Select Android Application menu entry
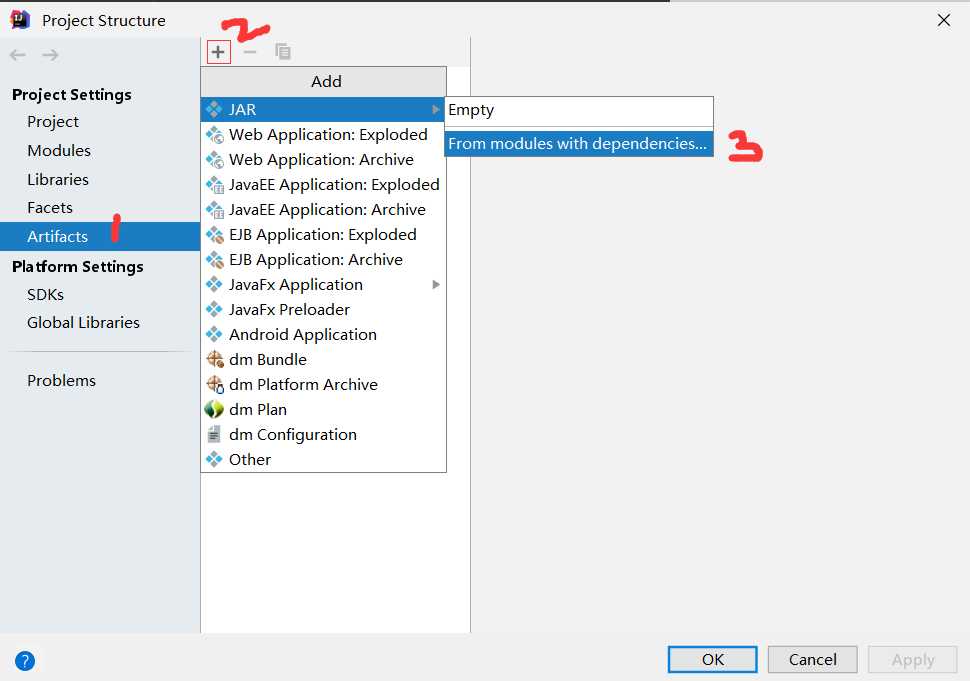Image resolution: width=970 pixels, height=681 pixels. coord(323,335)
